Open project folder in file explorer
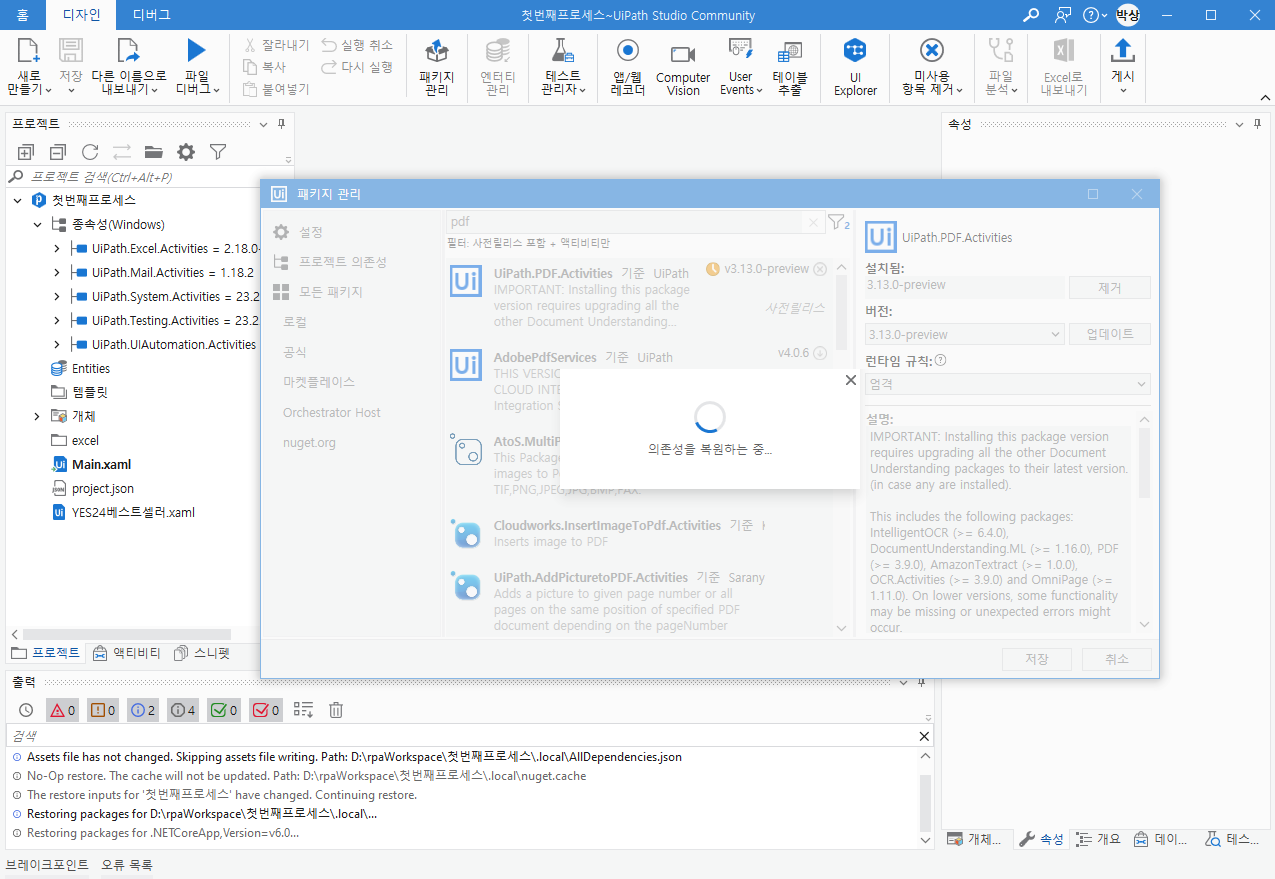The image size is (1275, 879). click(x=153, y=152)
